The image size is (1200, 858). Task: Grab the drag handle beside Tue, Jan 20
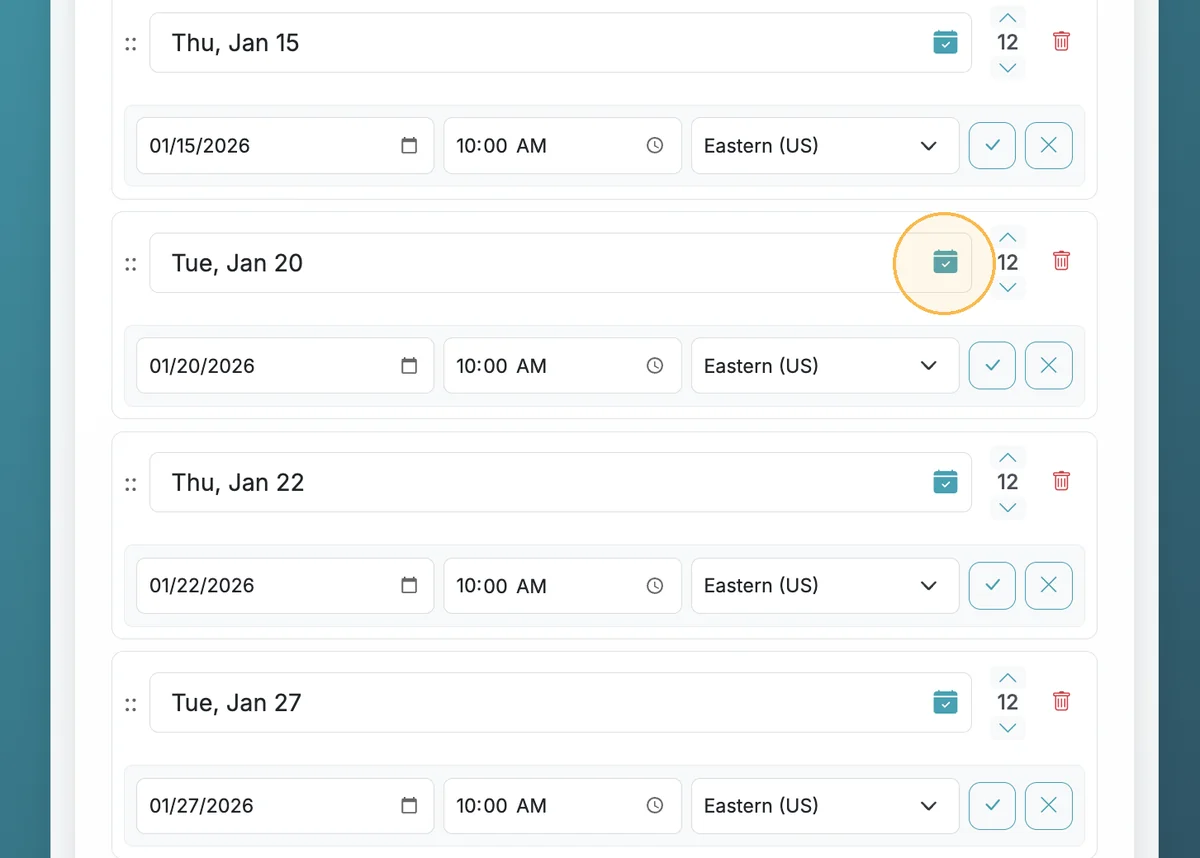130,264
